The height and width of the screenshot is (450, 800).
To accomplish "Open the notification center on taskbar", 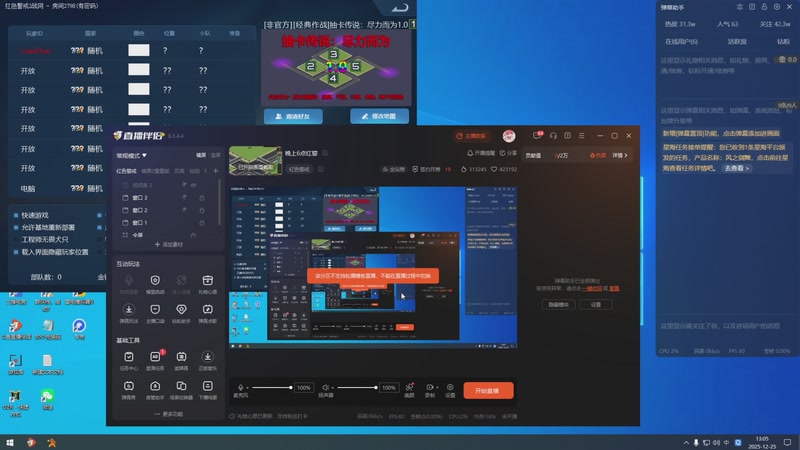I will point(787,442).
